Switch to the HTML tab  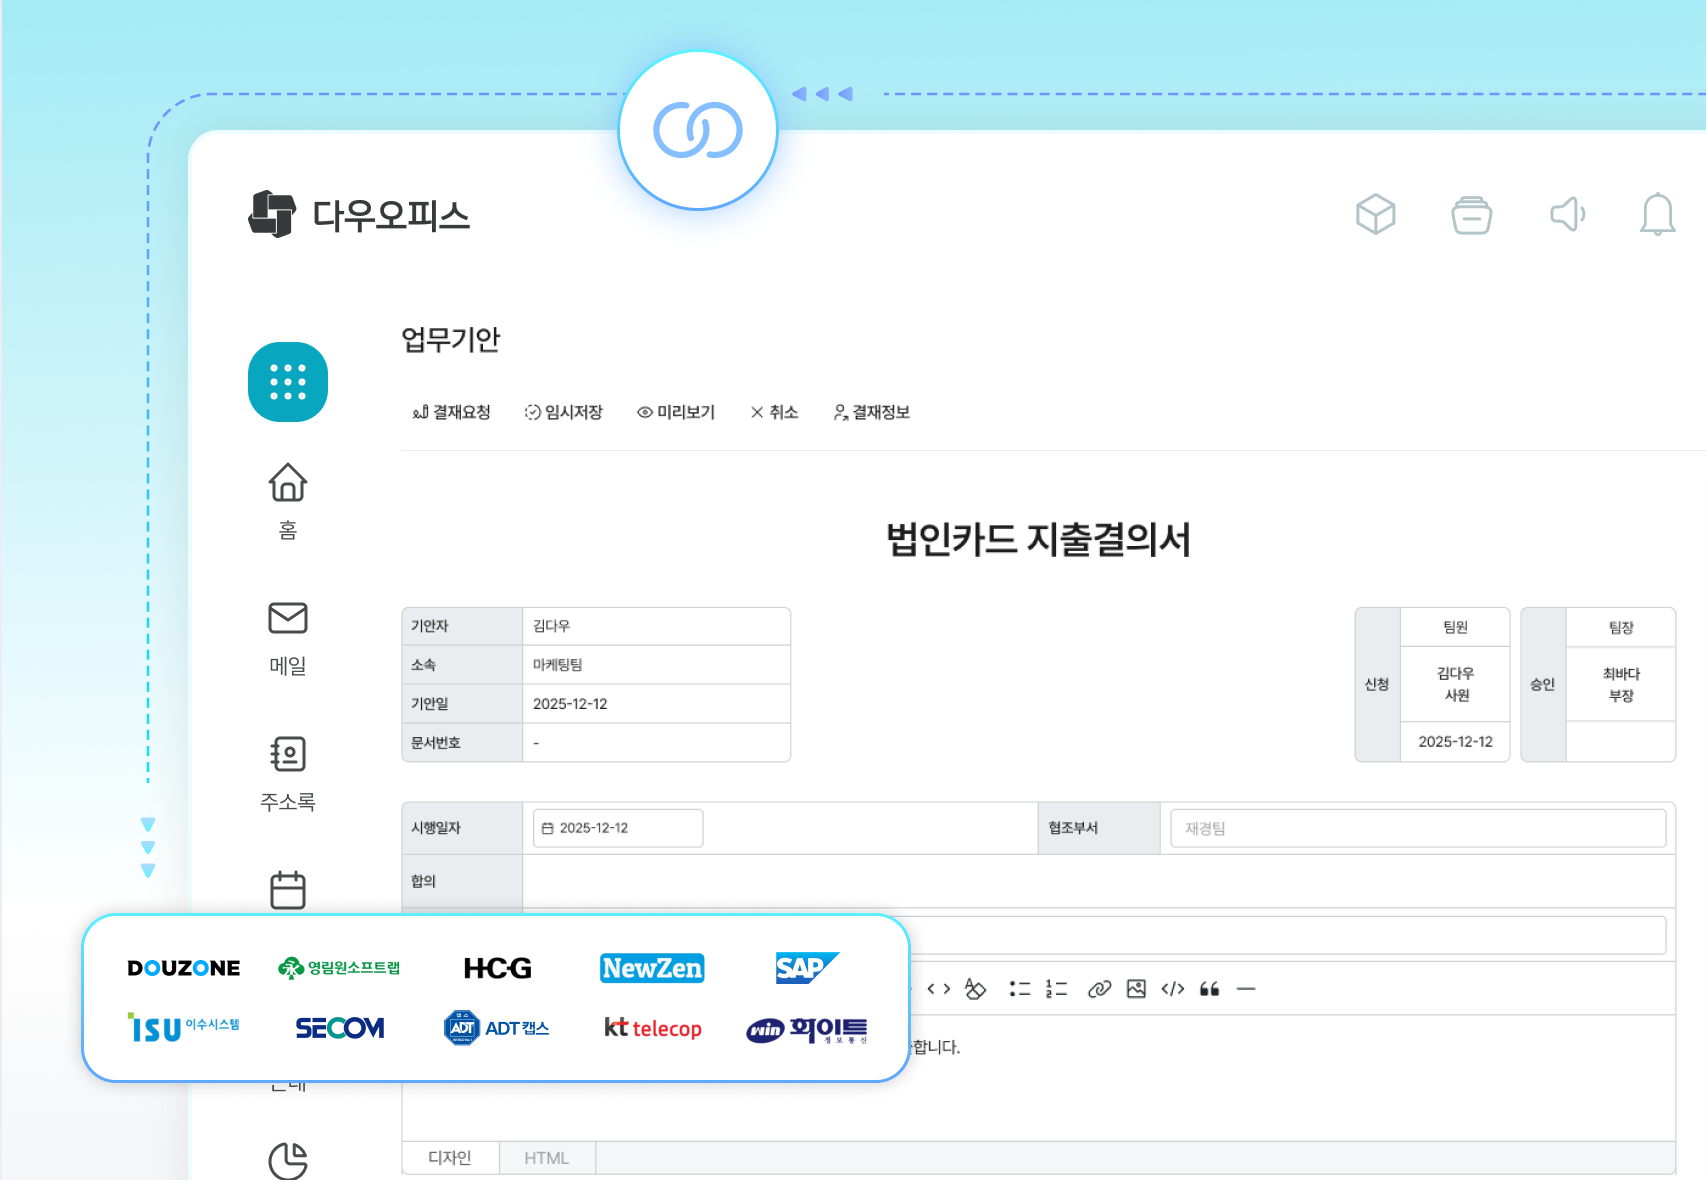pos(547,1157)
